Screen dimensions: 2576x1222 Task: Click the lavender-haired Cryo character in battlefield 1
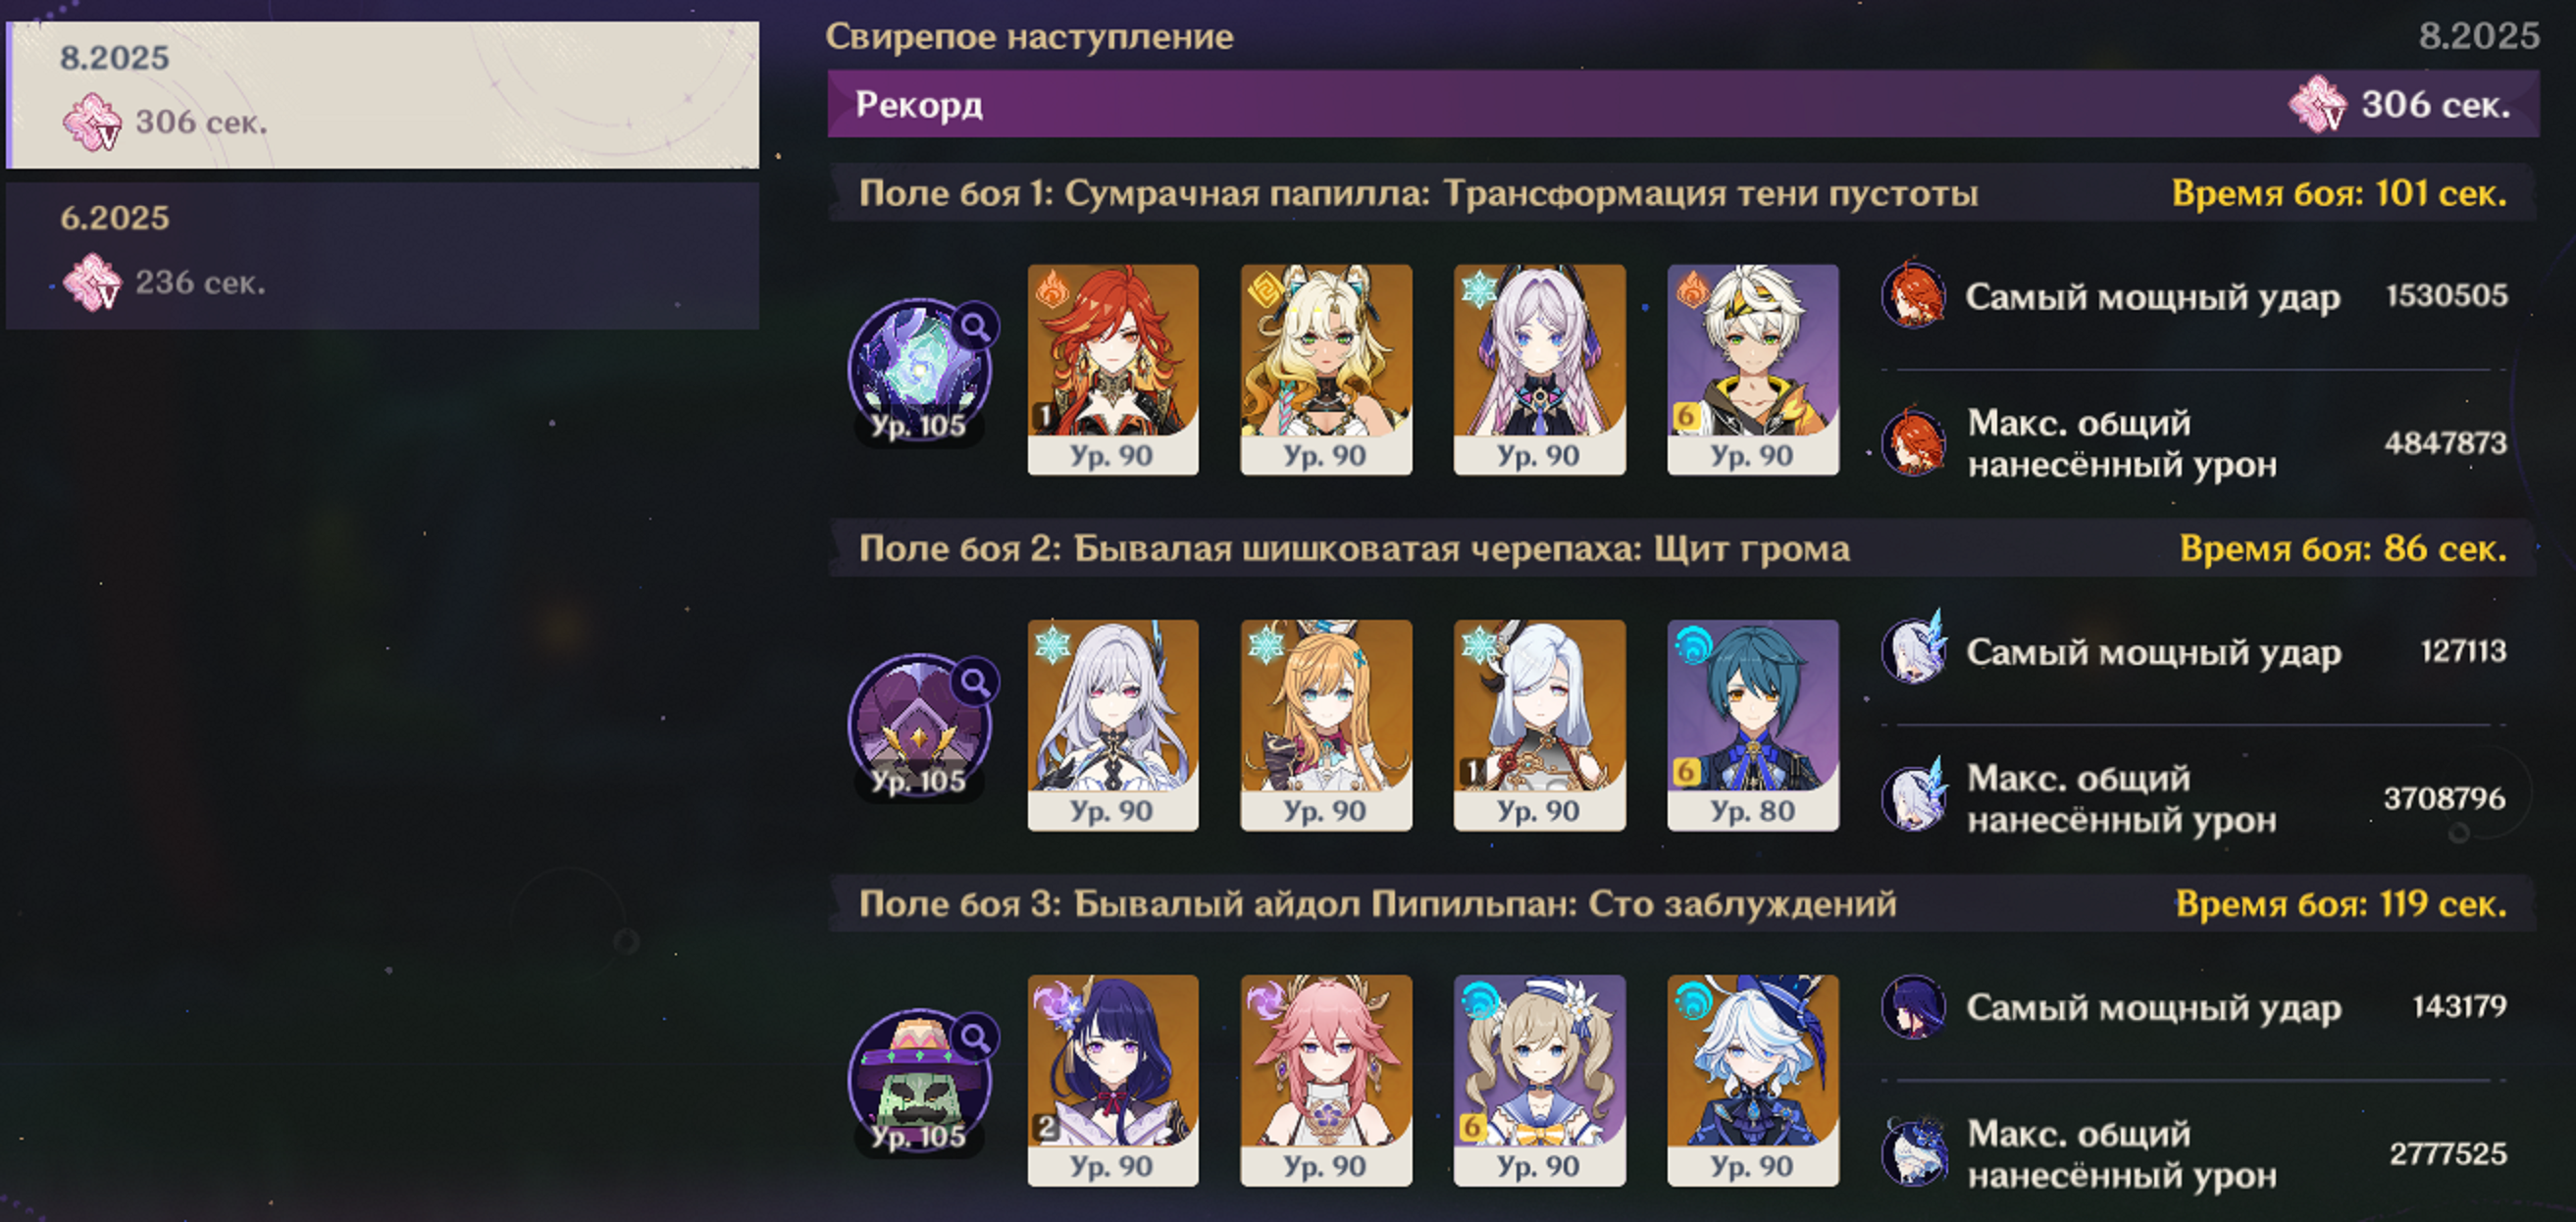1539,369
